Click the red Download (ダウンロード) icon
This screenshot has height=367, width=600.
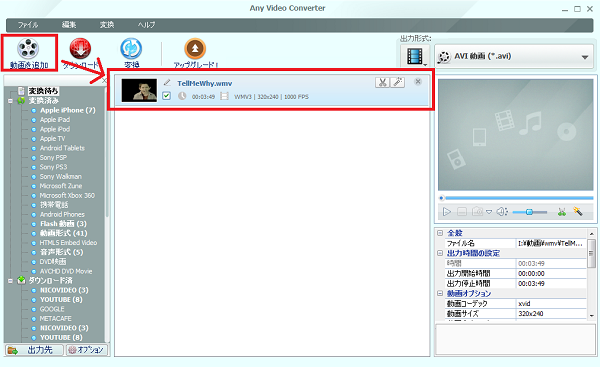80,48
